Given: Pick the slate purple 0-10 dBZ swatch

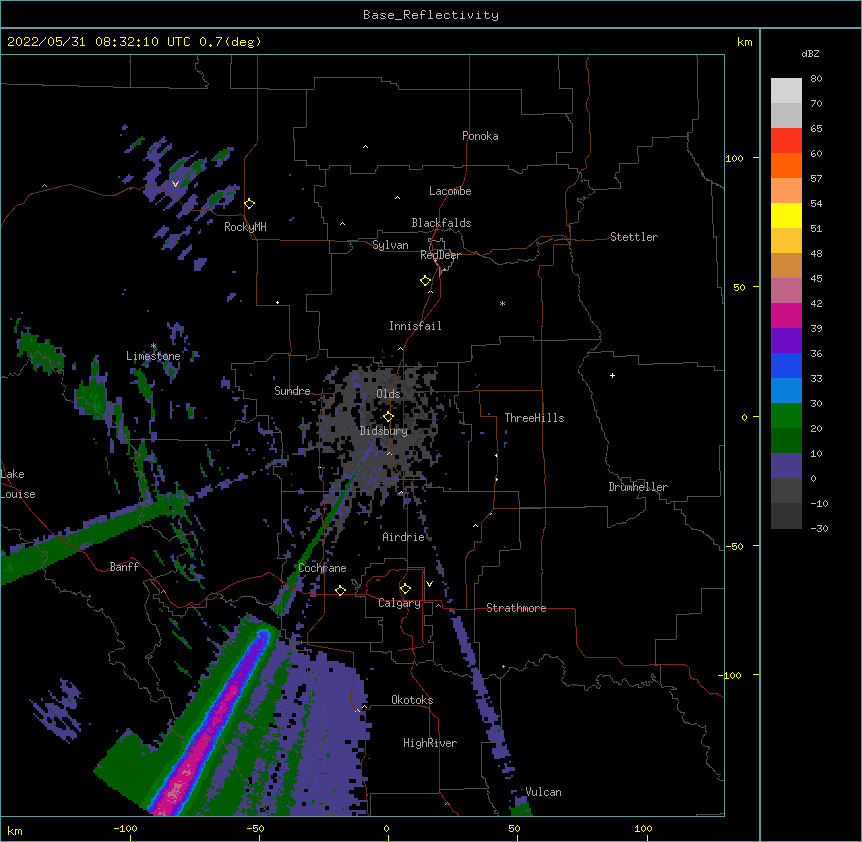Looking at the screenshot, I should 786,466.
